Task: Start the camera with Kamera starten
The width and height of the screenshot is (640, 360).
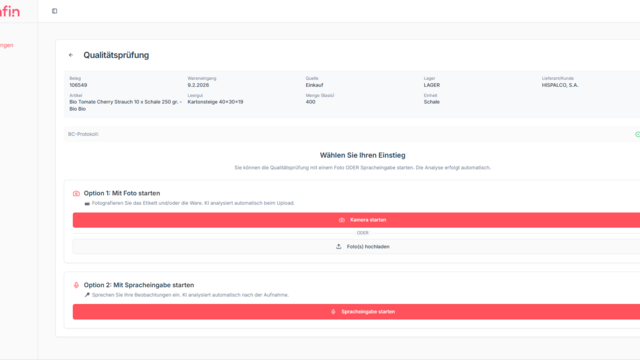Action: pos(356,220)
